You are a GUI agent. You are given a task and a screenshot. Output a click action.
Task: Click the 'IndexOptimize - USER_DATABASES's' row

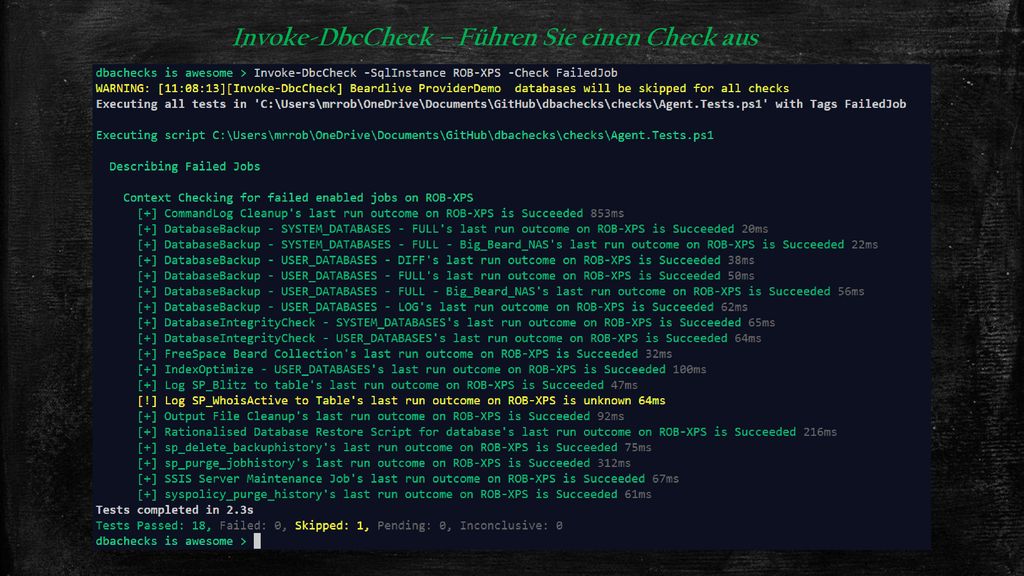(x=421, y=370)
